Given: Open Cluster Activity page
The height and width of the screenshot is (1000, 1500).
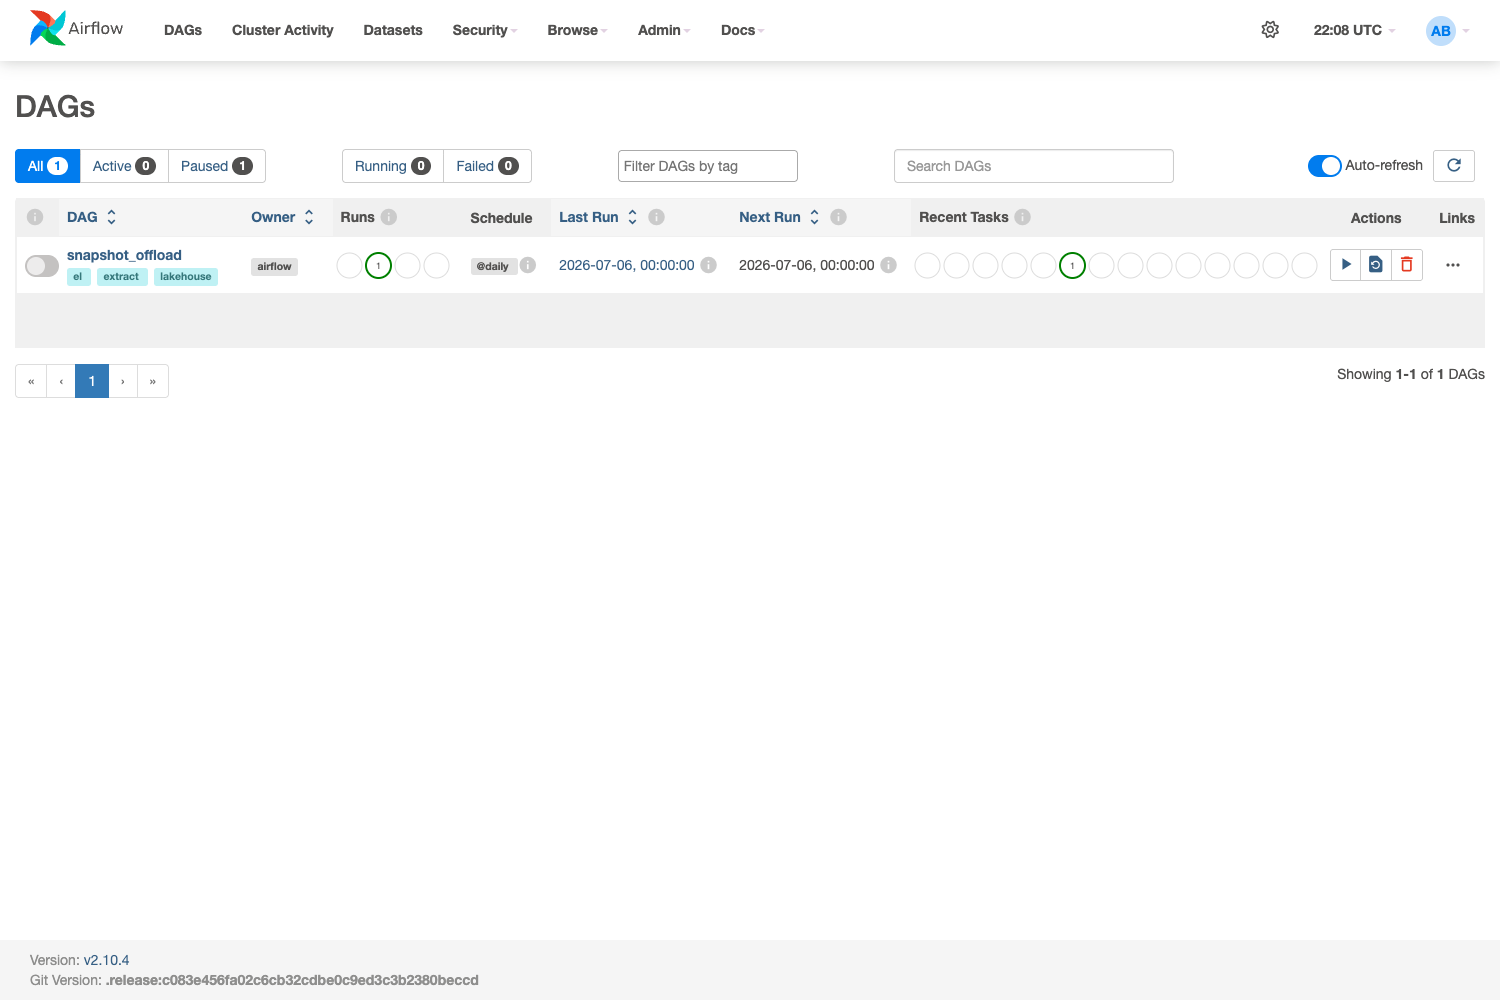Looking at the screenshot, I should pos(283,30).
